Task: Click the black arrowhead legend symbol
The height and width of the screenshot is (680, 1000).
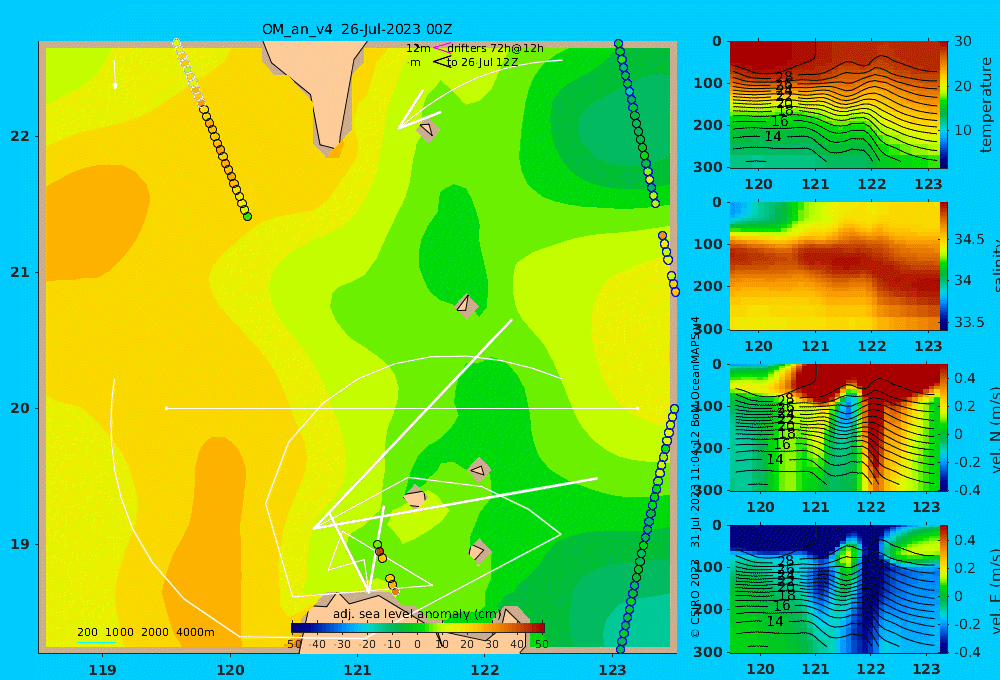Action: 441,62
